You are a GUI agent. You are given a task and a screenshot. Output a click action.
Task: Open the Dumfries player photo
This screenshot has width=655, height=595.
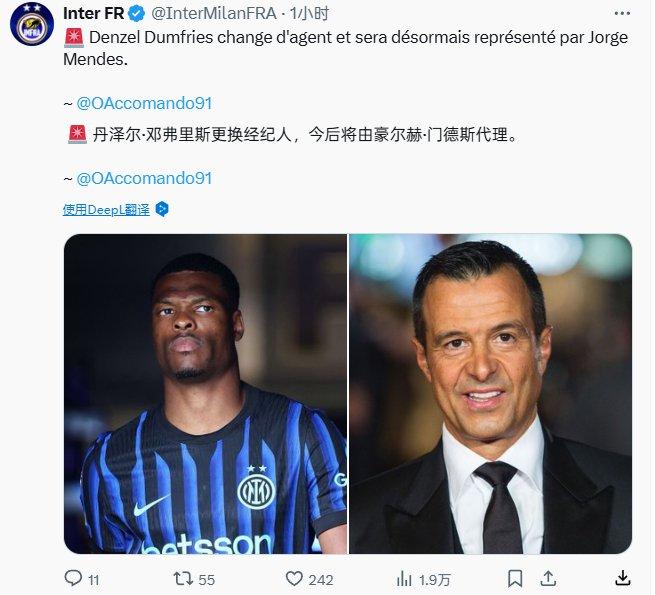(x=205, y=394)
